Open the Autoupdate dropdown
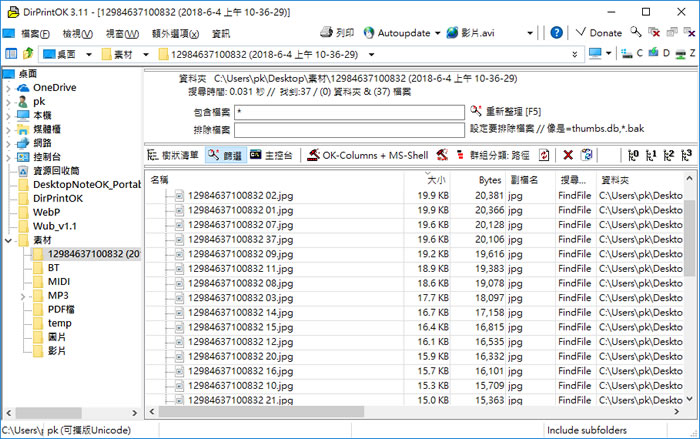The image size is (700, 439). [x=438, y=33]
